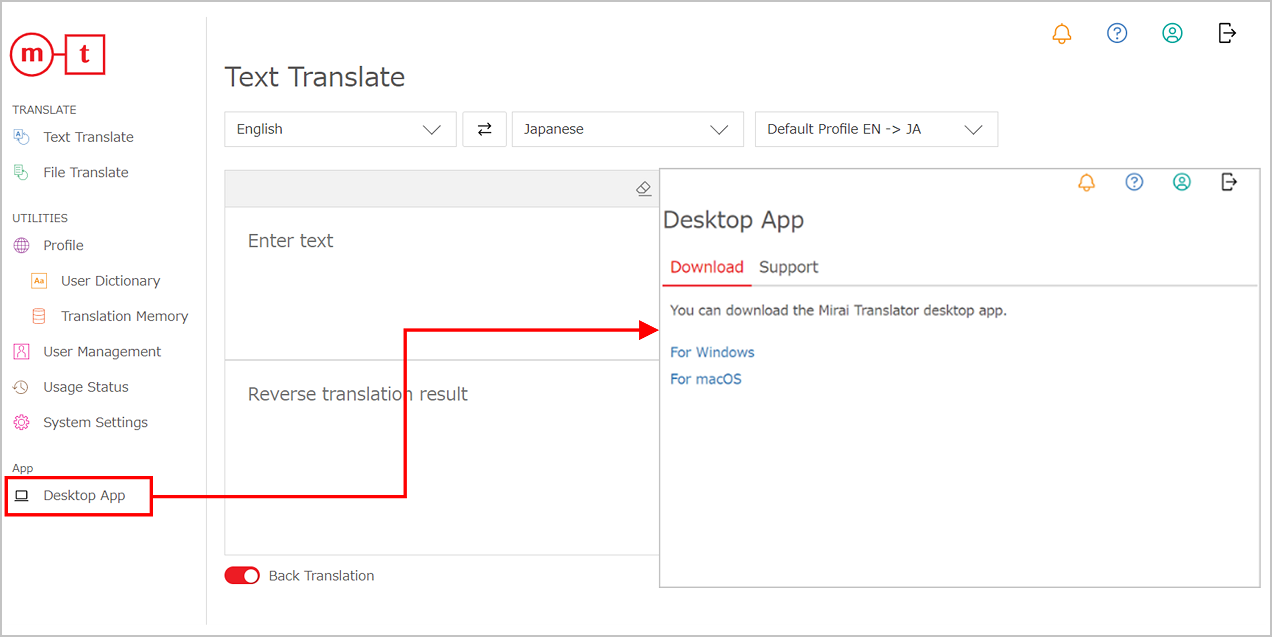This screenshot has height=637, width=1272.
Task: Open Translation Memory in sidebar
Action: (x=124, y=316)
